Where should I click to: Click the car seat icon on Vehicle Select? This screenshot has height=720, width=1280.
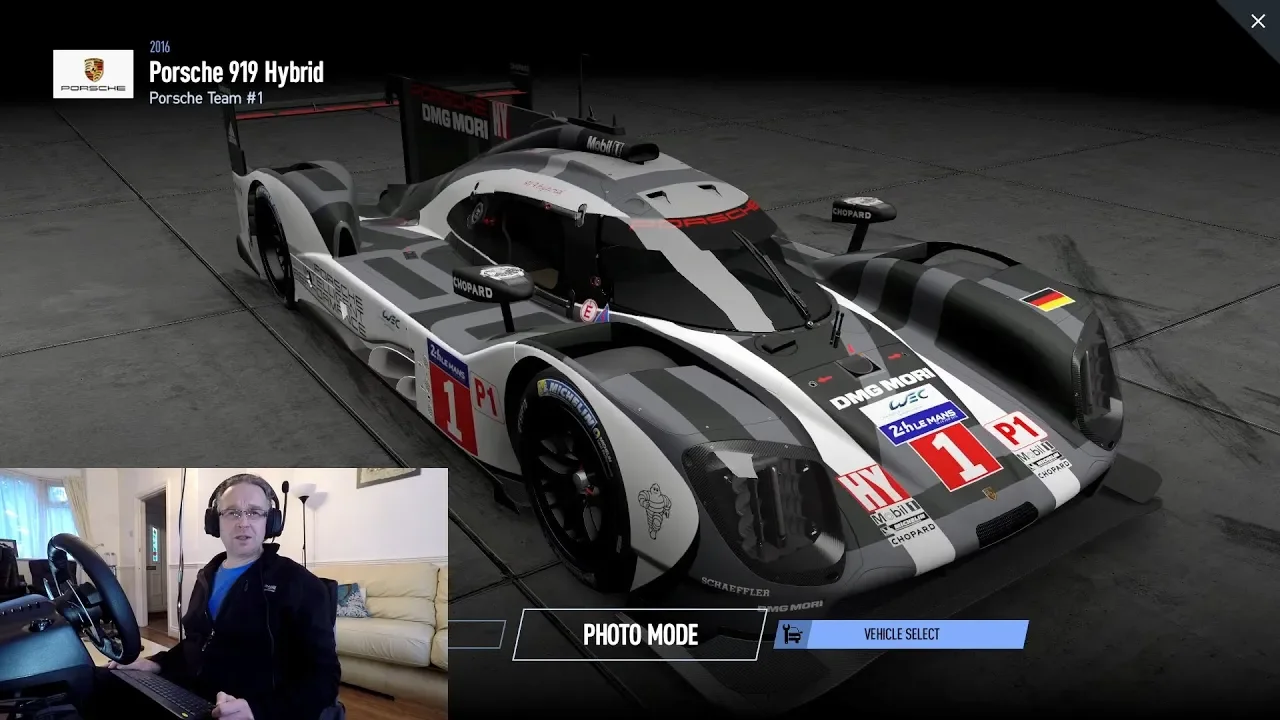[792, 634]
